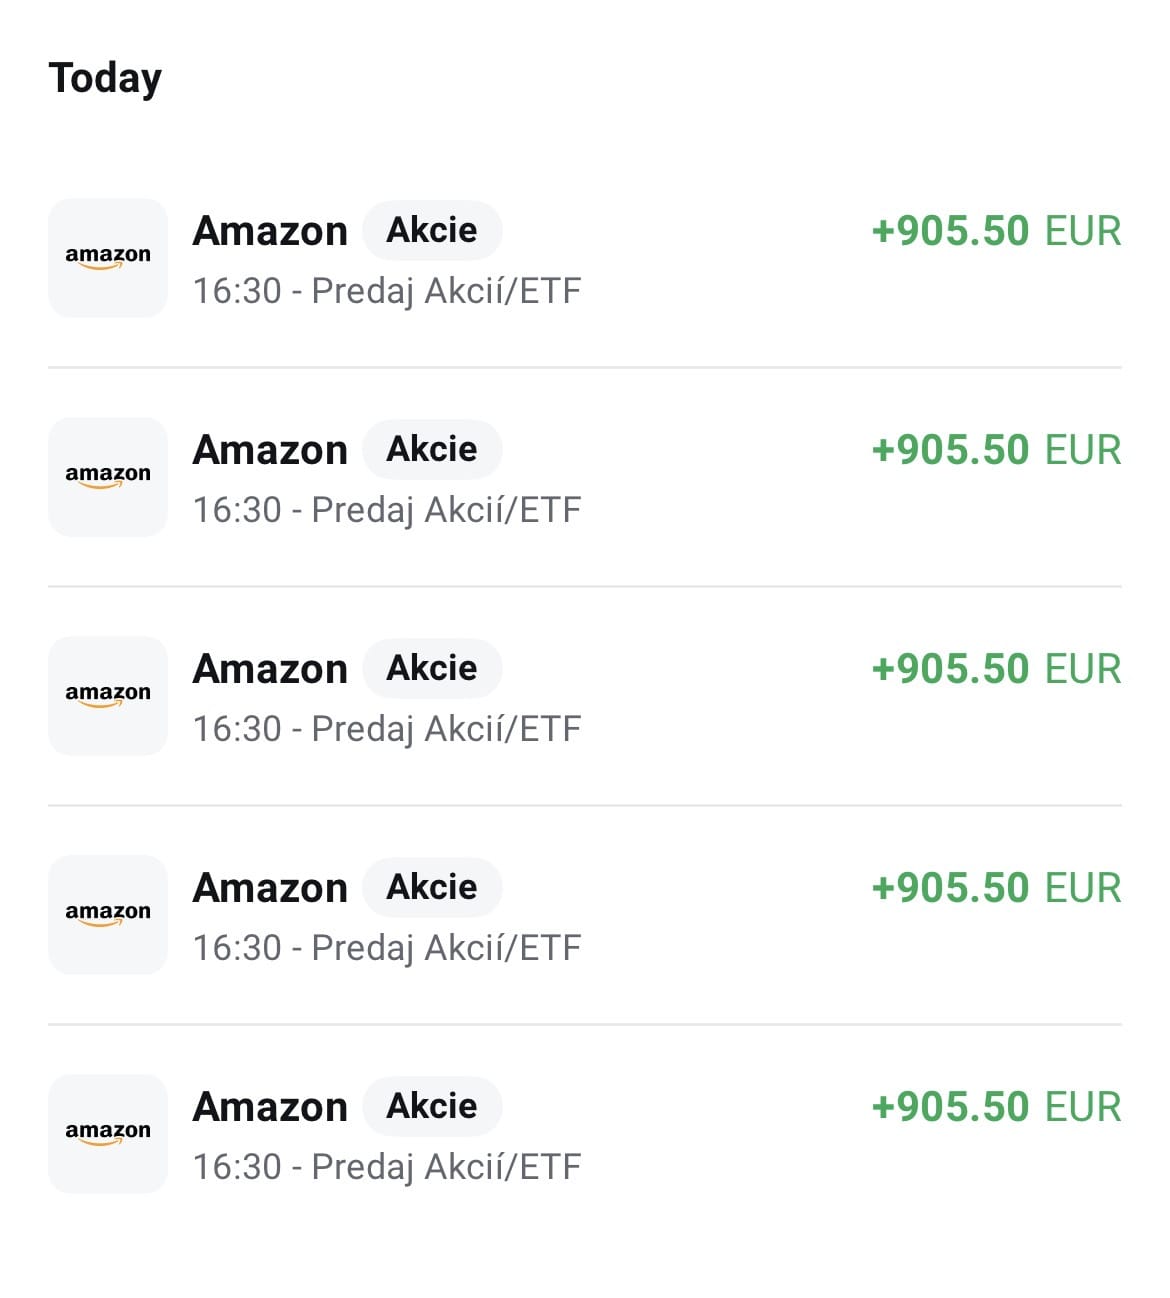Open last row's 16:30 Predaj Akcií/ETF details

(386, 1167)
